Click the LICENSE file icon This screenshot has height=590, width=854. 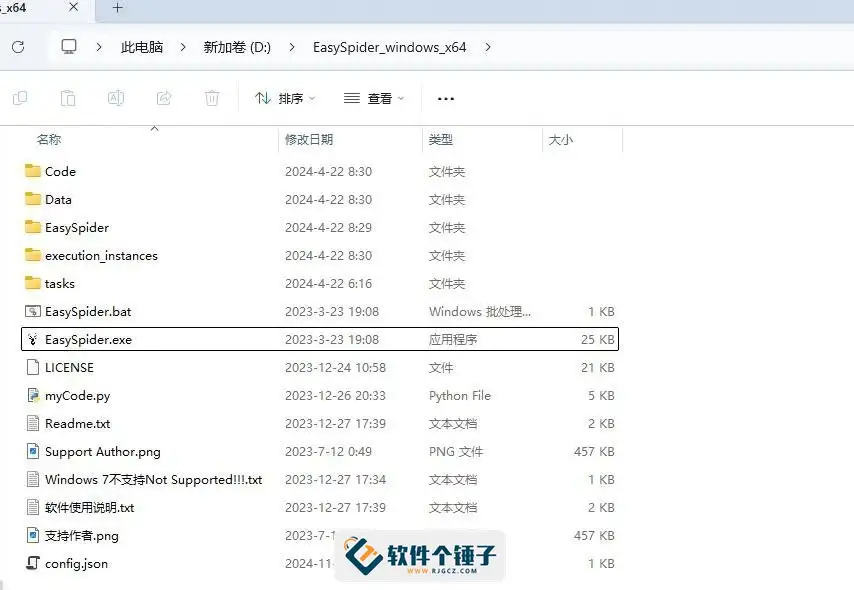(x=33, y=367)
